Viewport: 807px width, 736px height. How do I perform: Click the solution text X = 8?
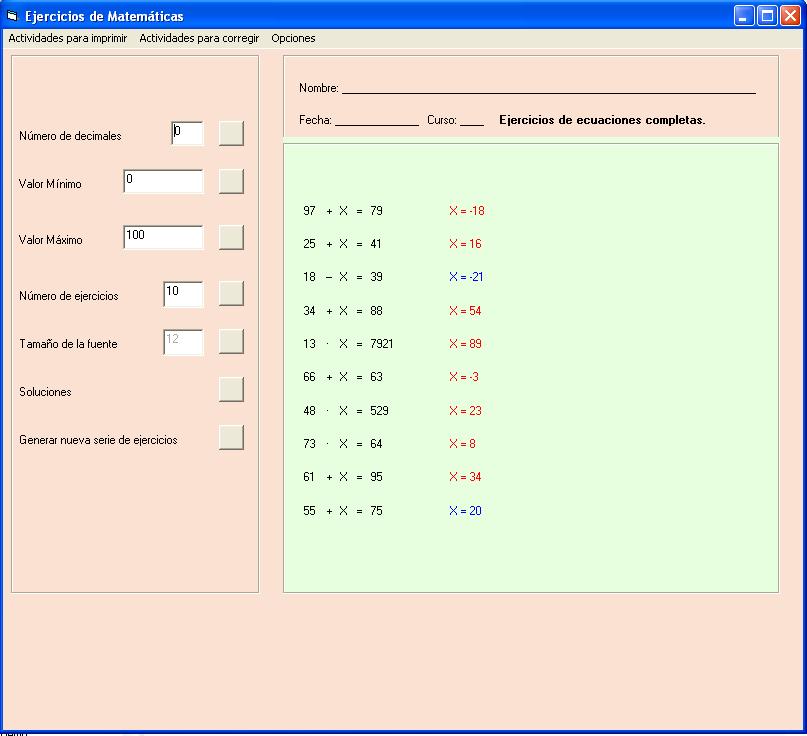pyautogui.click(x=462, y=444)
